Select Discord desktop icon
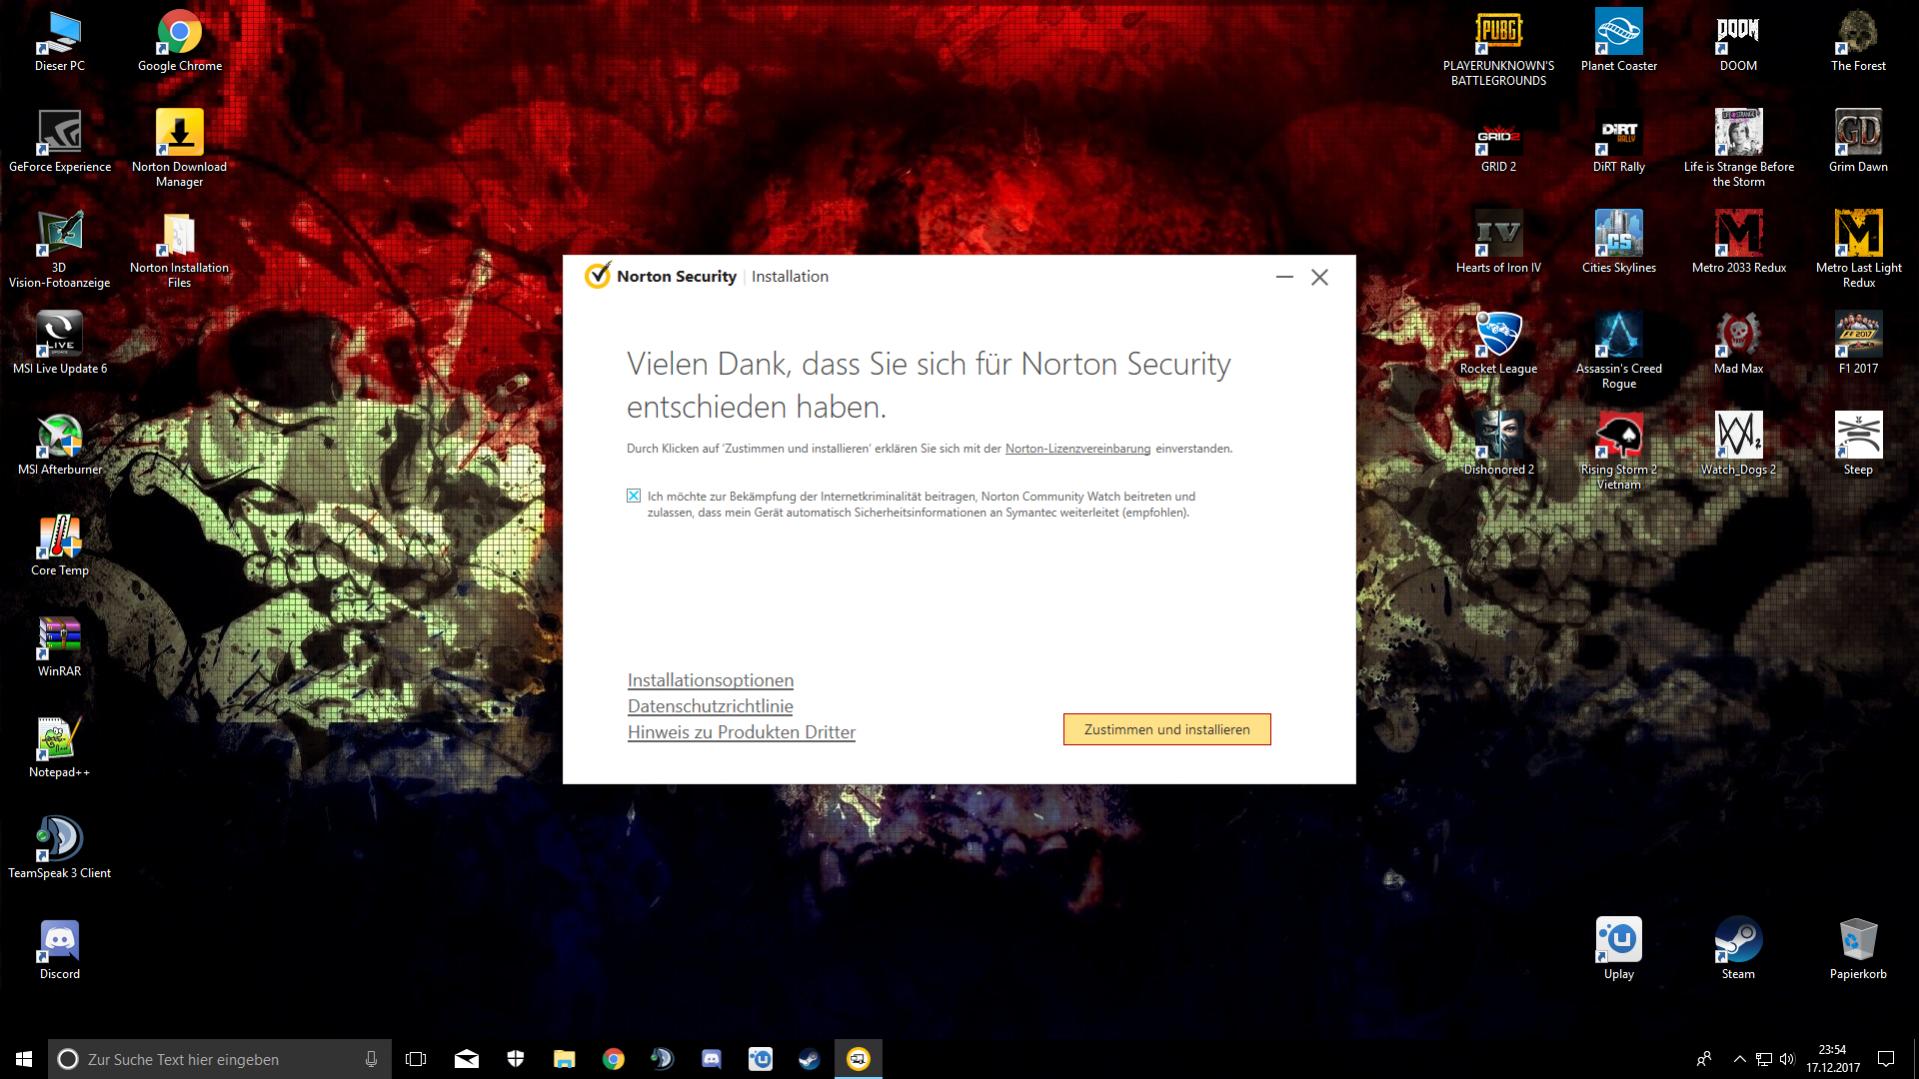This screenshot has width=1919, height=1079. point(60,949)
